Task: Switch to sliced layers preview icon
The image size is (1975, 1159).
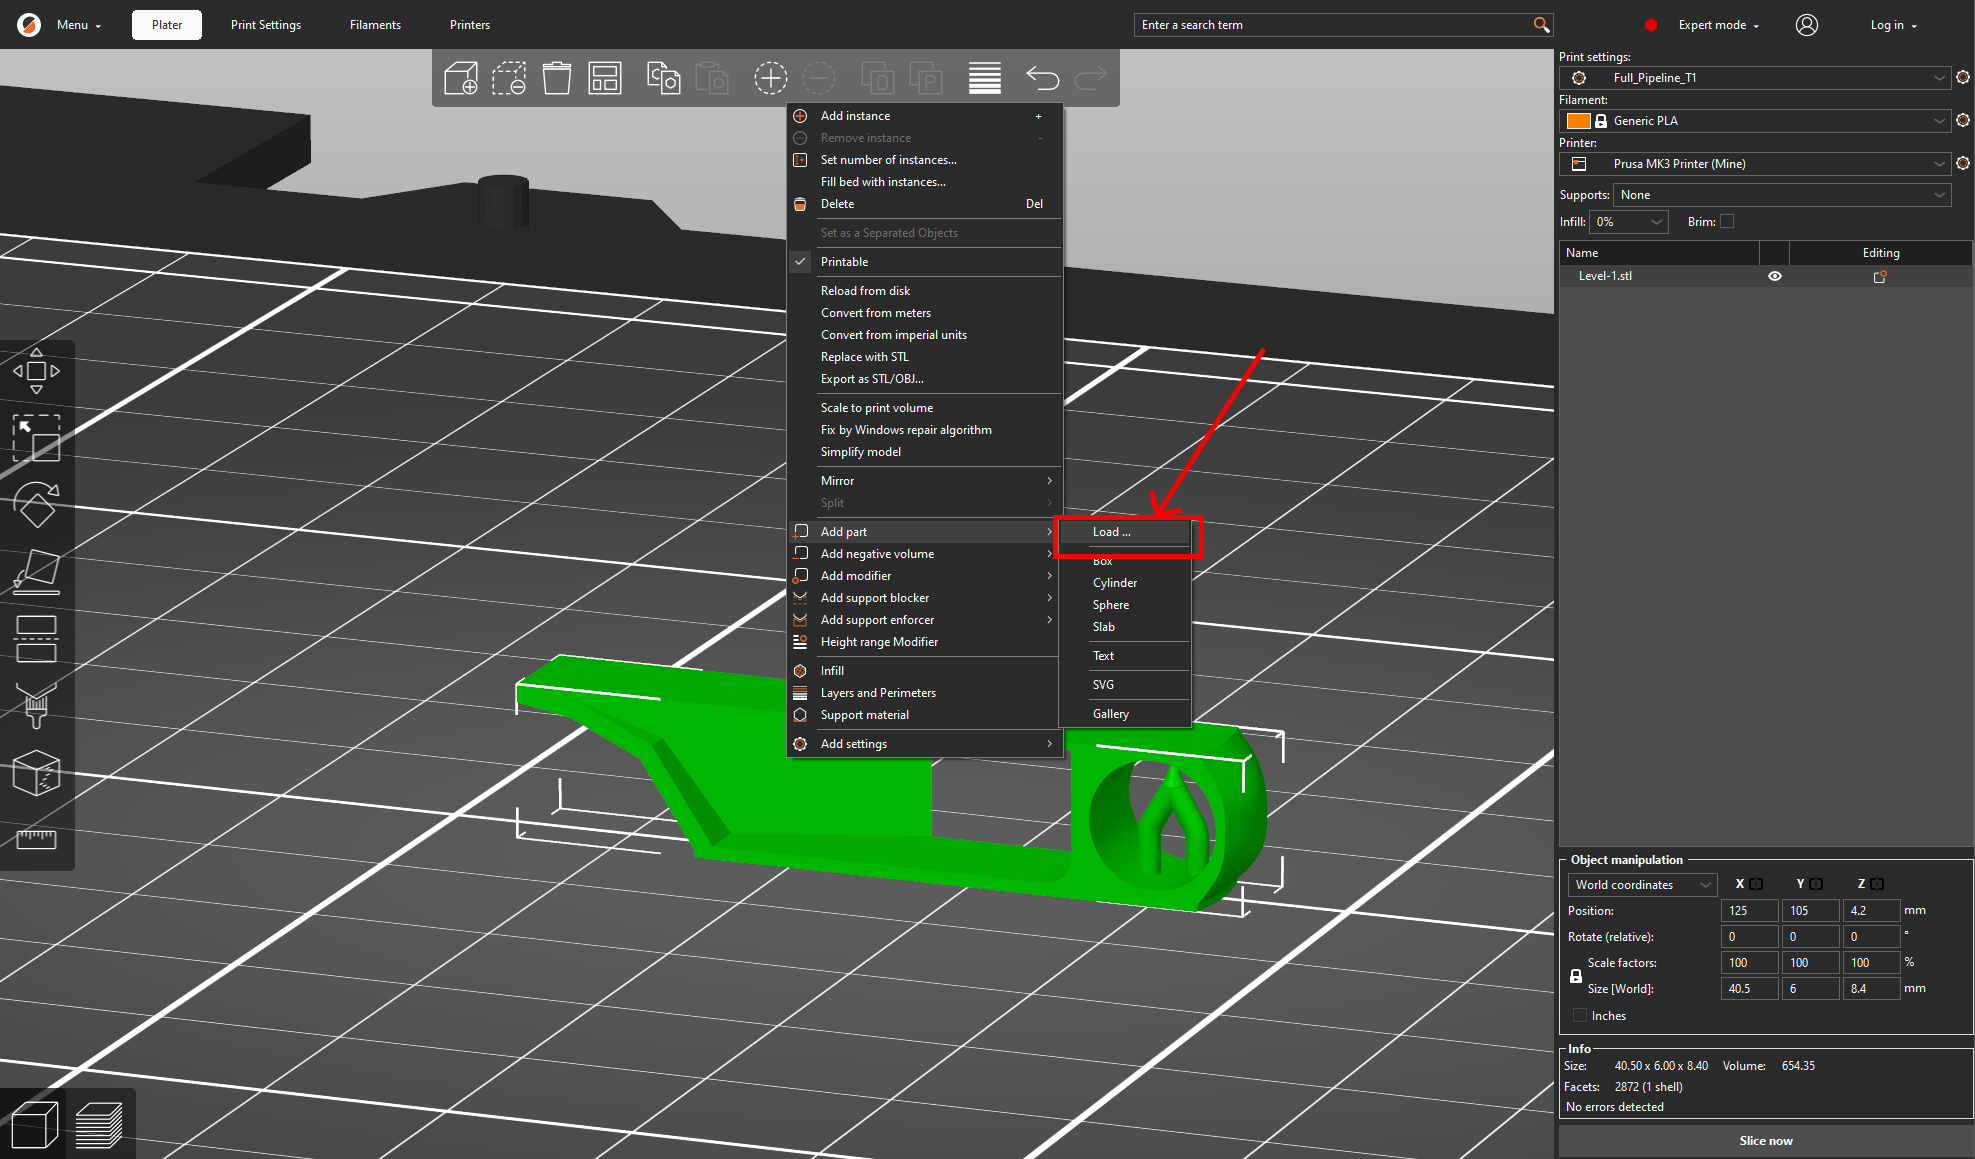Action: [99, 1125]
